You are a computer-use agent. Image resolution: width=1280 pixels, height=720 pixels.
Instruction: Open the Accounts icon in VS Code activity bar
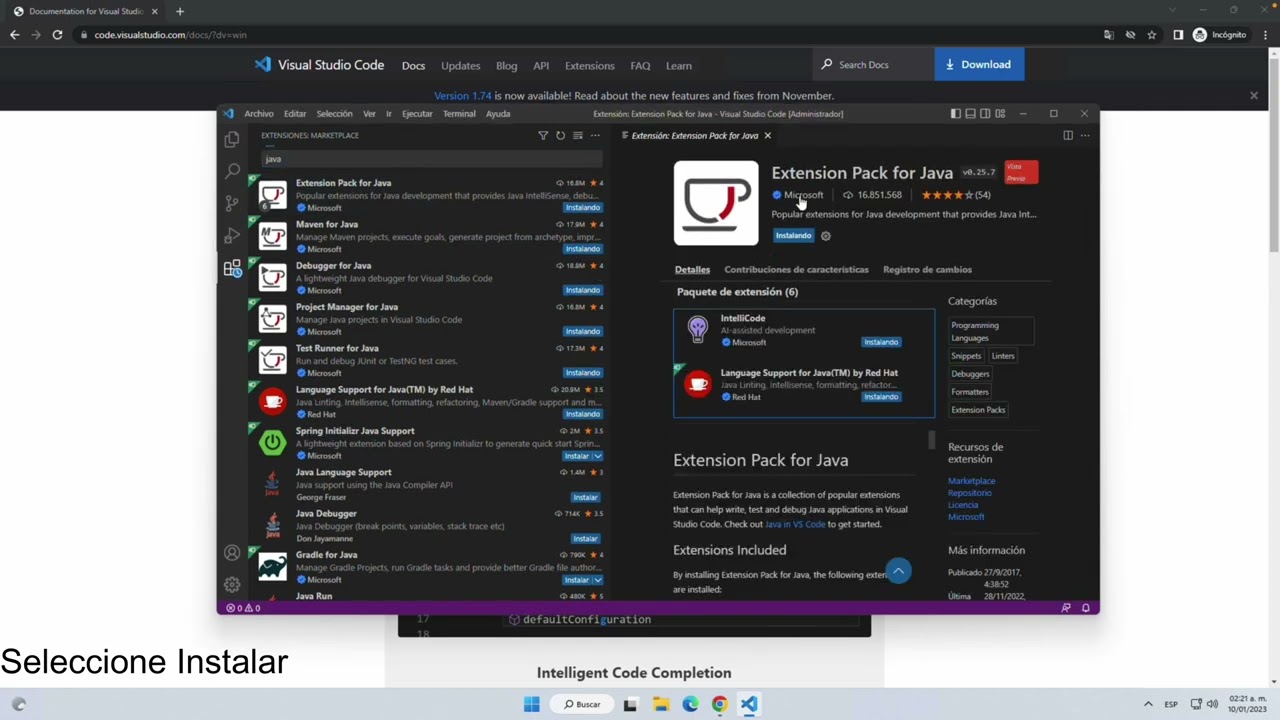coord(232,552)
